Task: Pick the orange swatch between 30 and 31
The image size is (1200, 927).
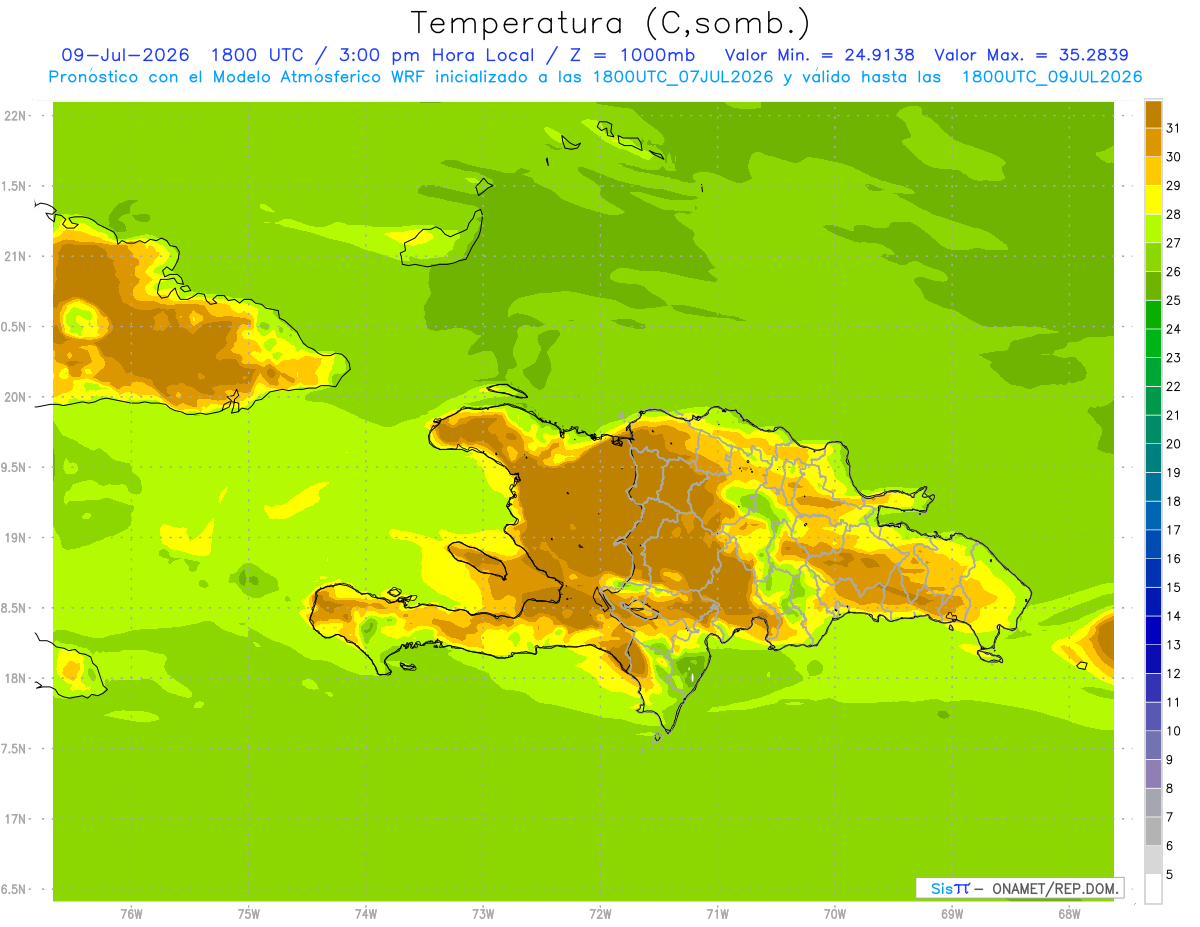Action: tap(1153, 142)
